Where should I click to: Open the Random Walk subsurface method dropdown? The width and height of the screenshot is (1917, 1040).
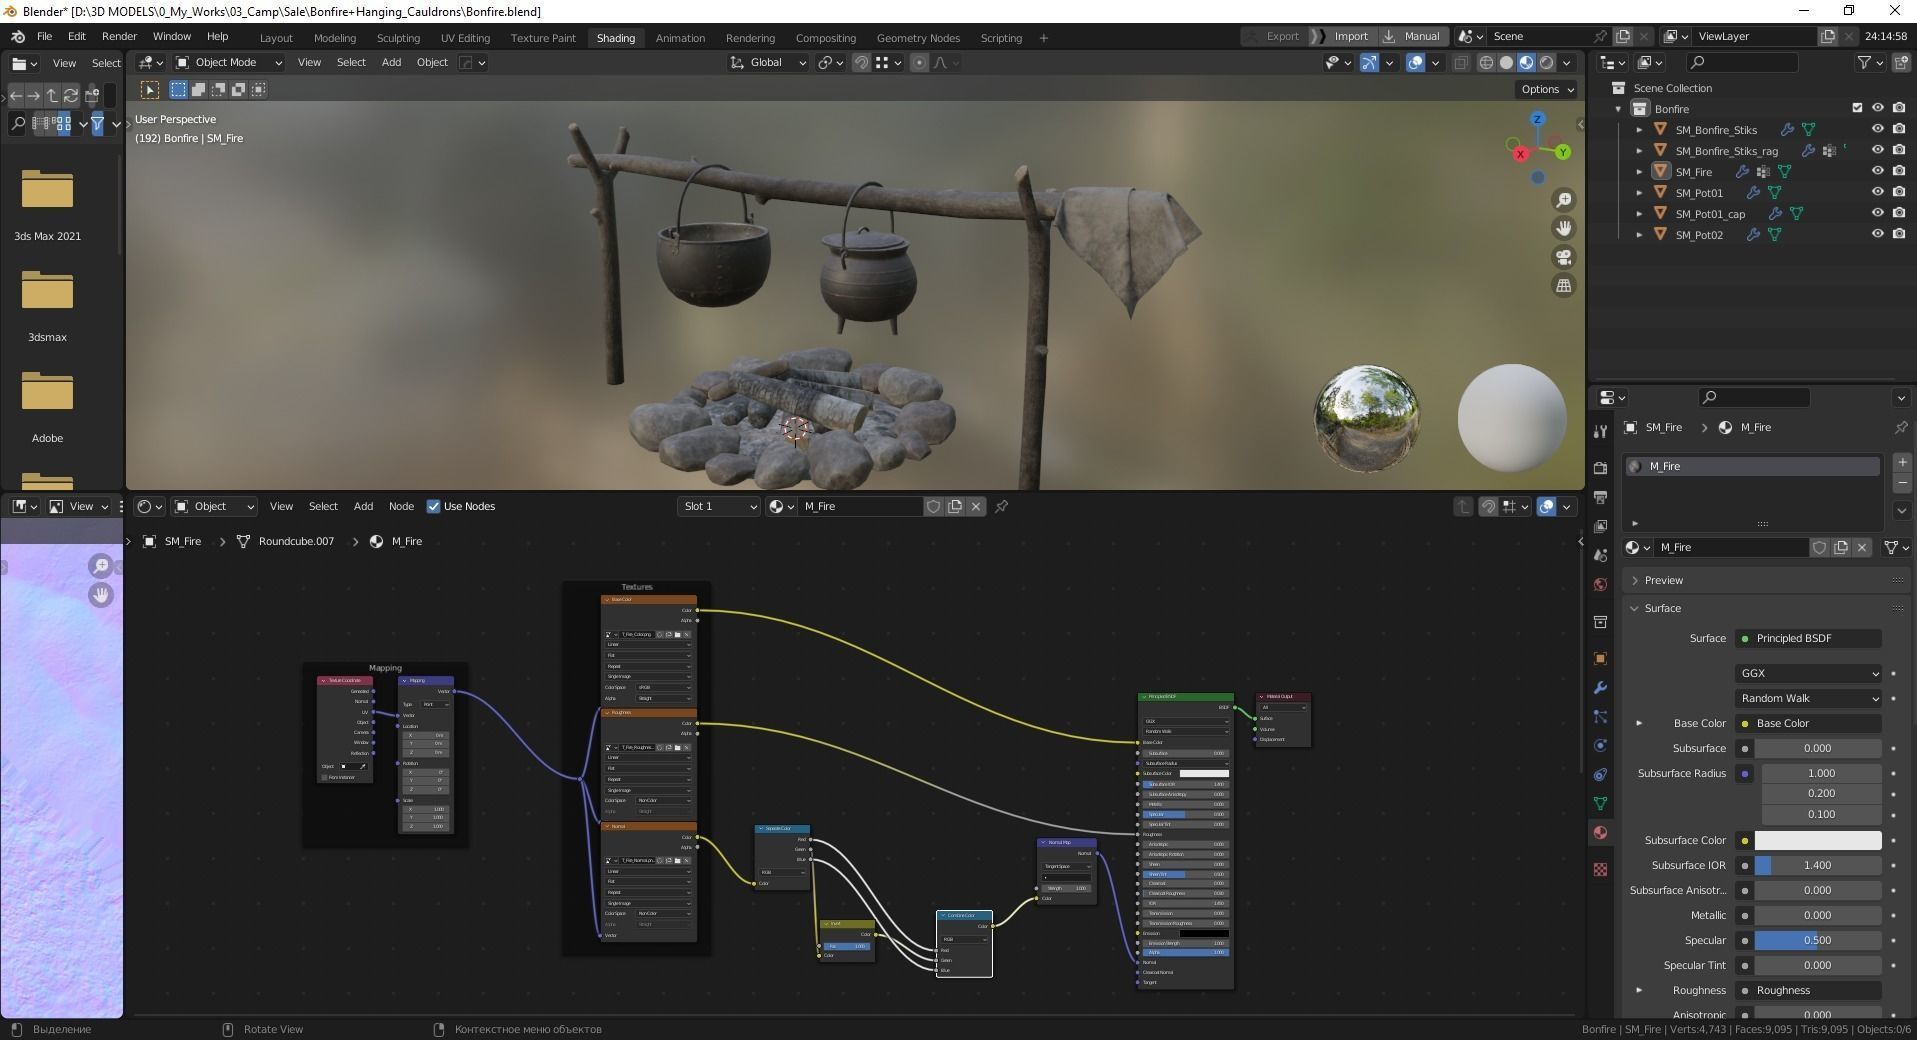tap(1807, 698)
